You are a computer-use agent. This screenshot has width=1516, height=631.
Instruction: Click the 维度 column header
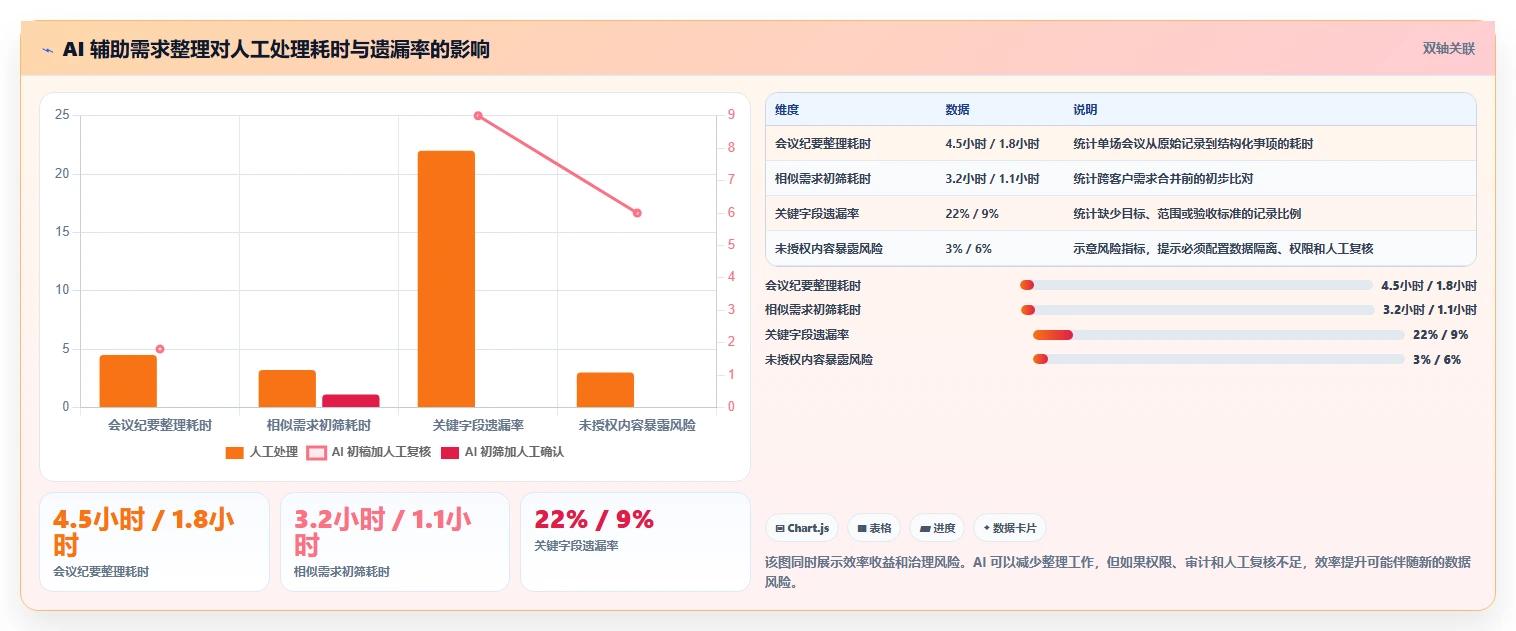point(787,110)
